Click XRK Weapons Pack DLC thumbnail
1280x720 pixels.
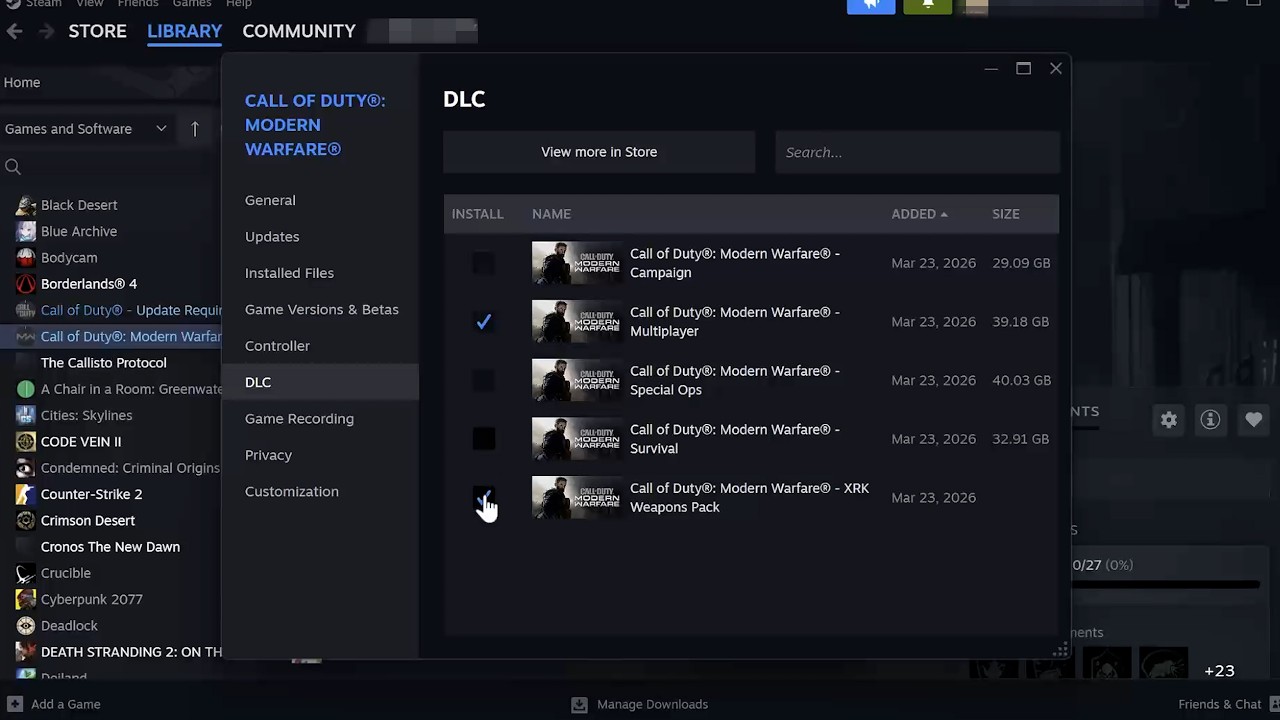tap(576, 498)
